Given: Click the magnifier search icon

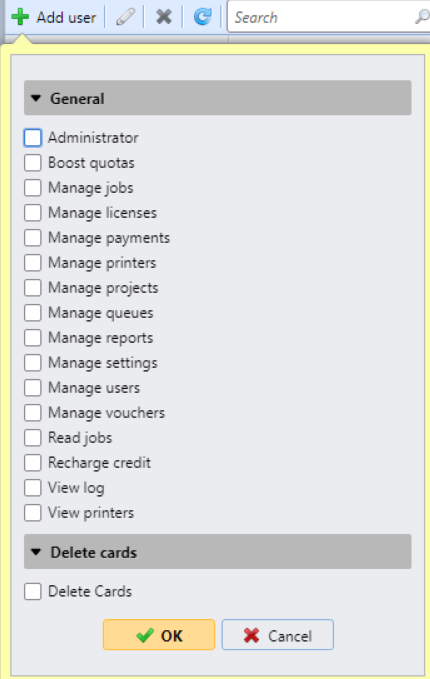Looking at the screenshot, I should click(x=422, y=17).
